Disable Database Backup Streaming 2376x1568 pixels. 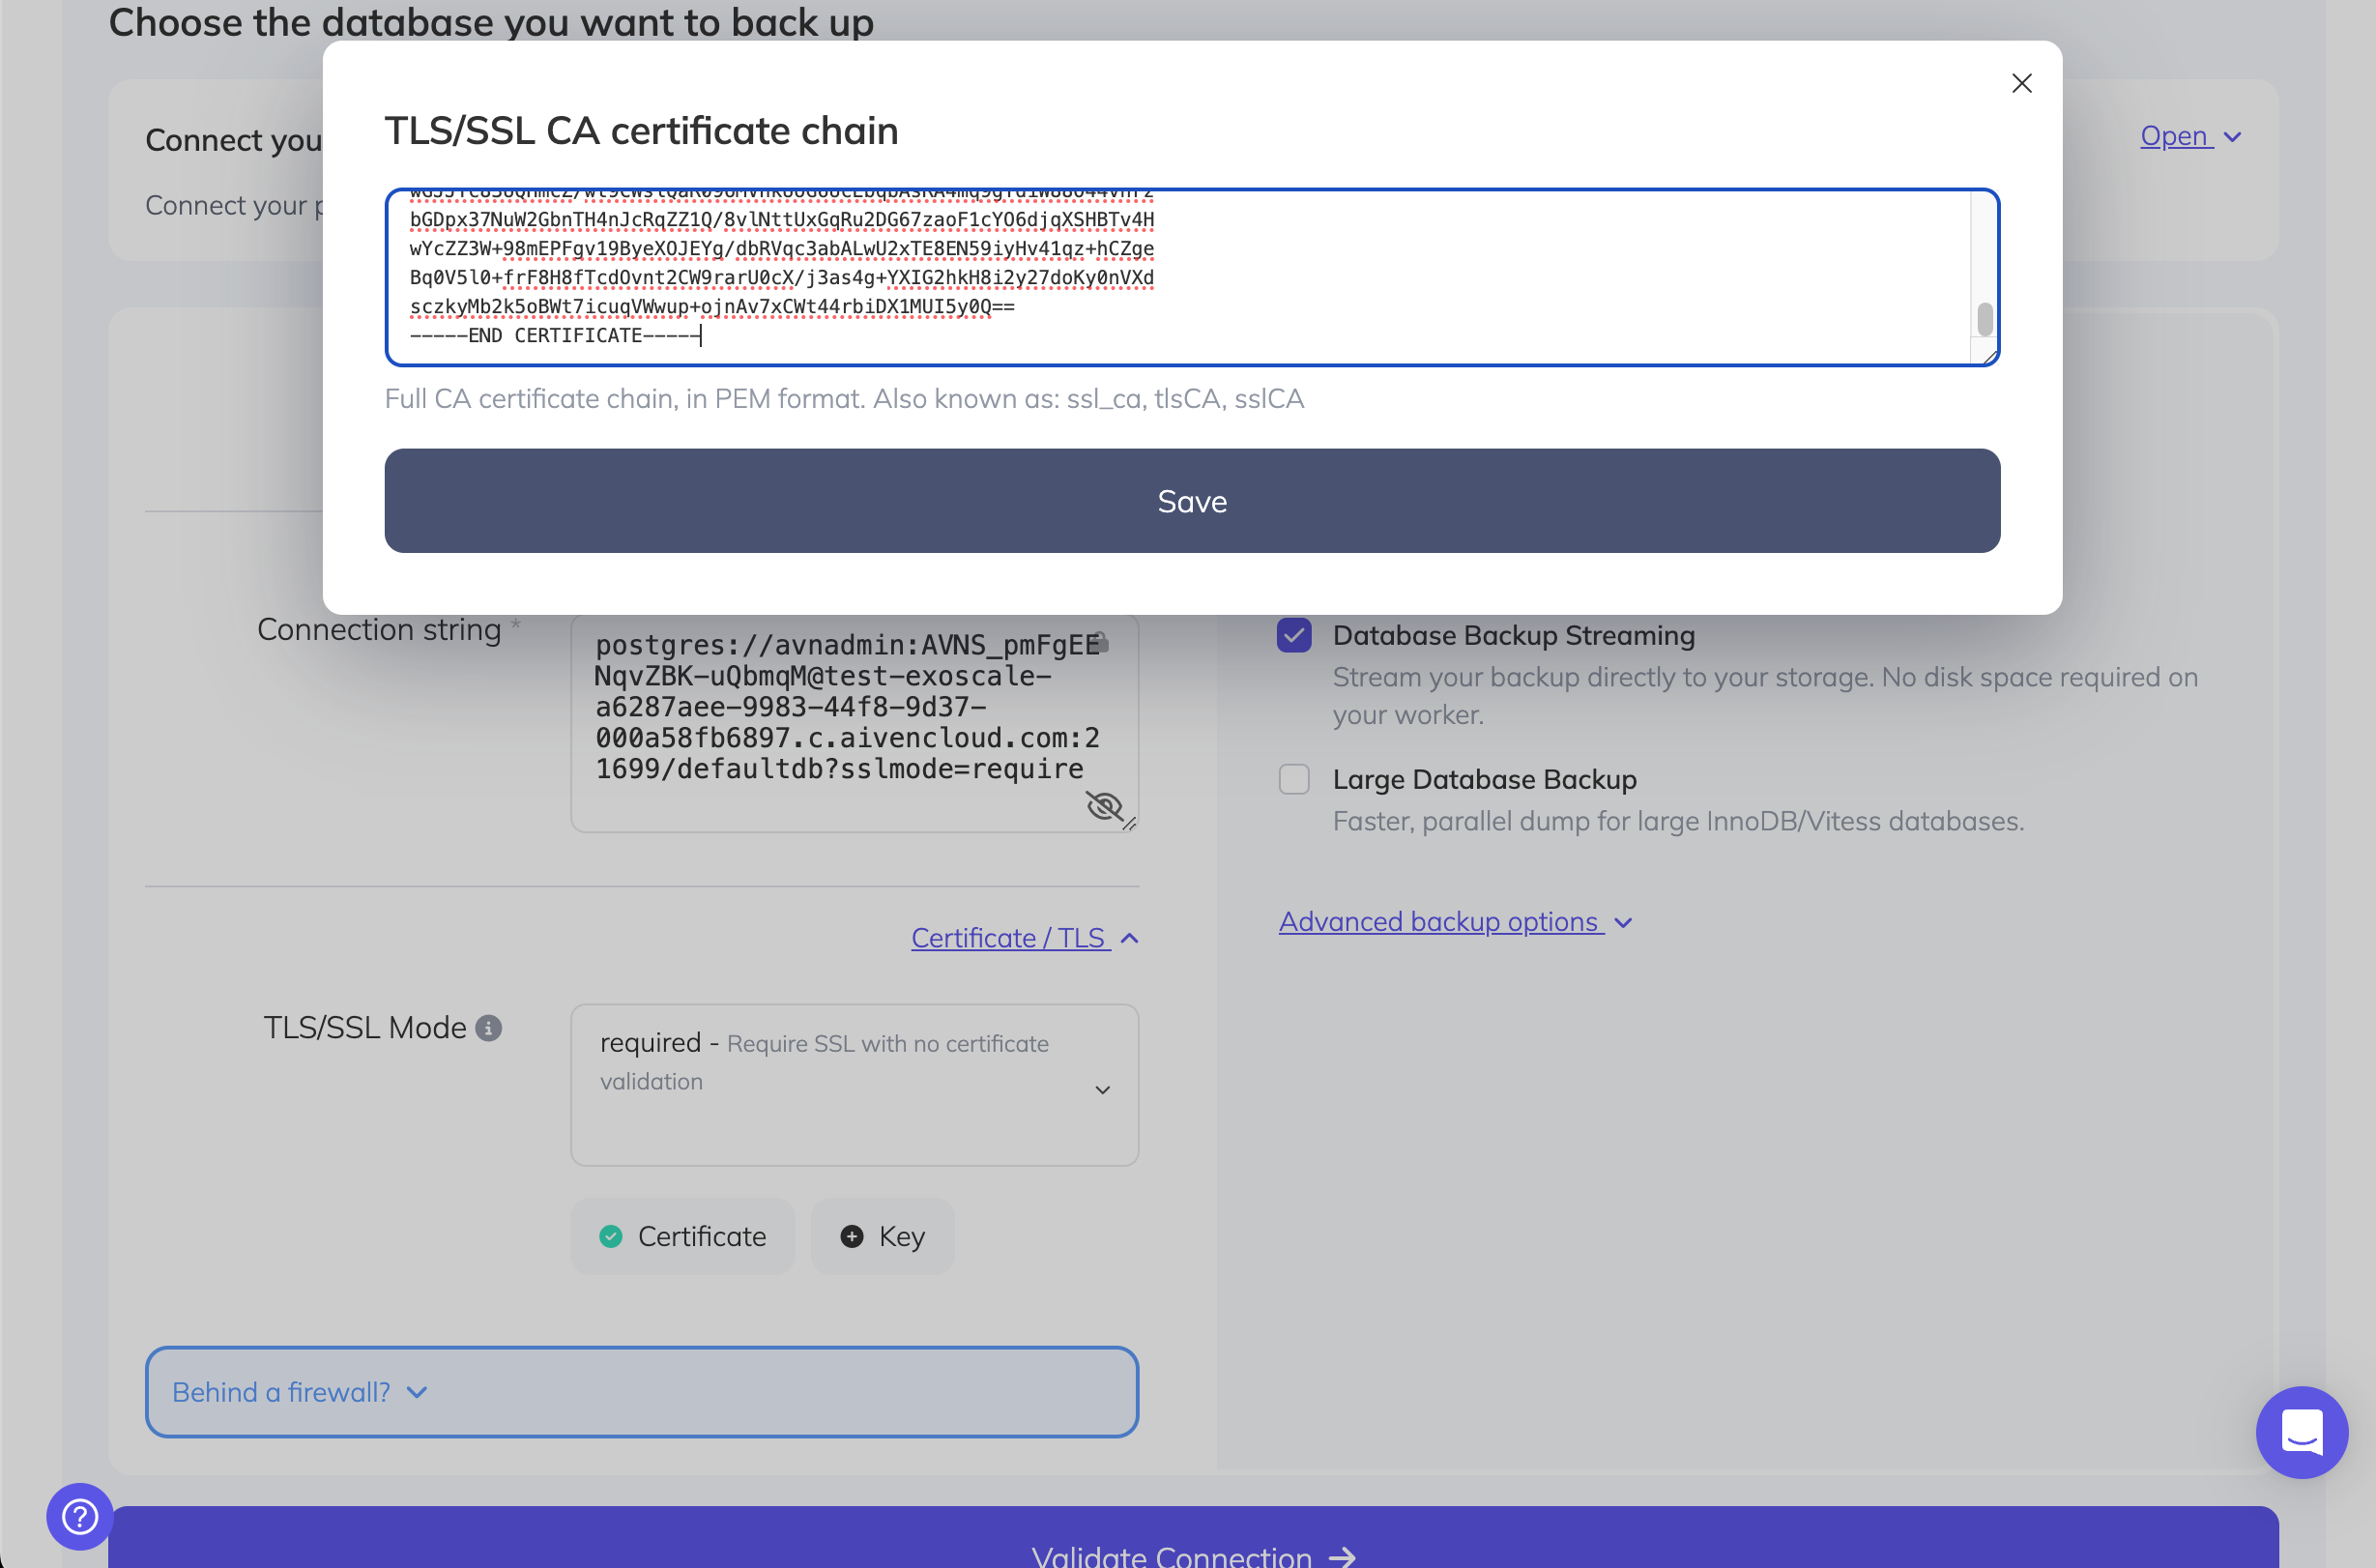click(1294, 635)
